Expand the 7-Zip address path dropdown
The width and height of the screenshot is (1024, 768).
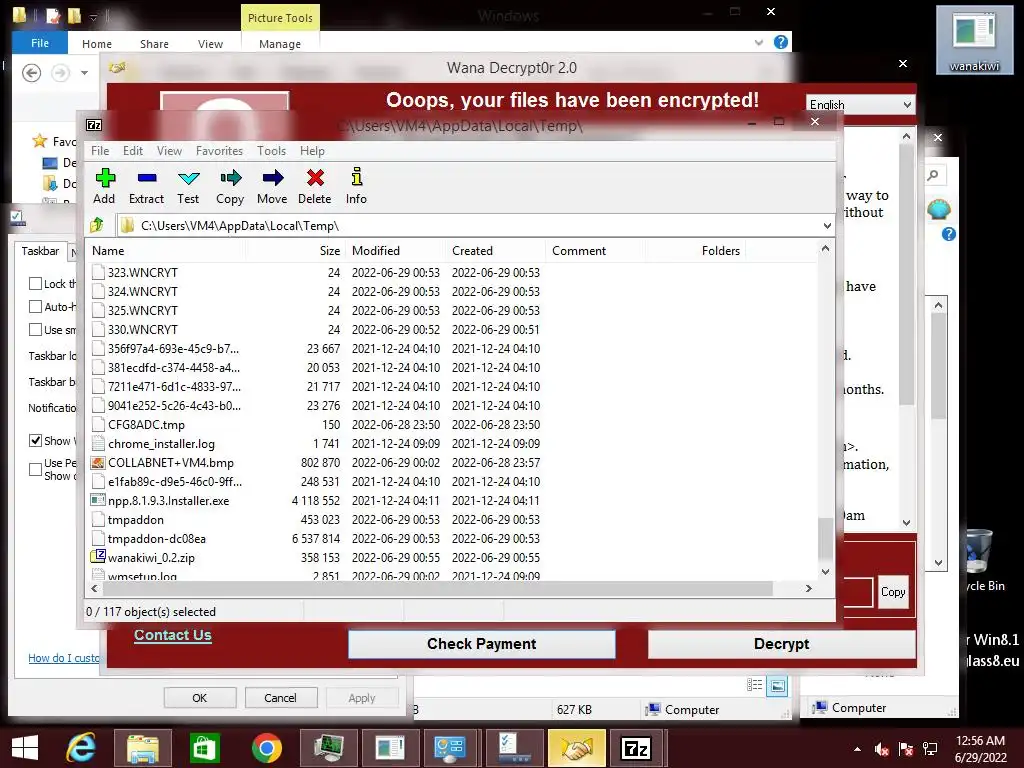827,226
